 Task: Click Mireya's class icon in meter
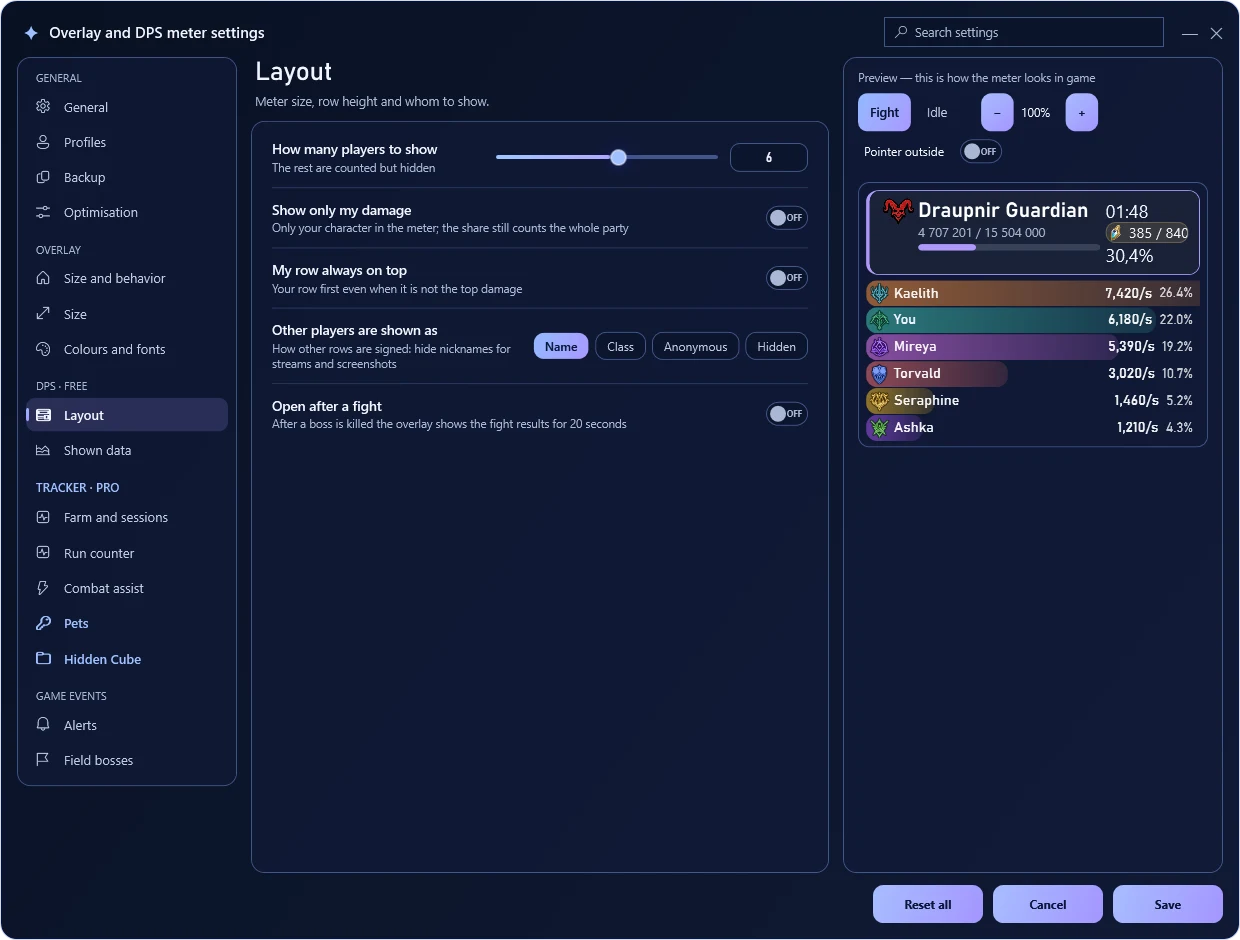(x=879, y=347)
